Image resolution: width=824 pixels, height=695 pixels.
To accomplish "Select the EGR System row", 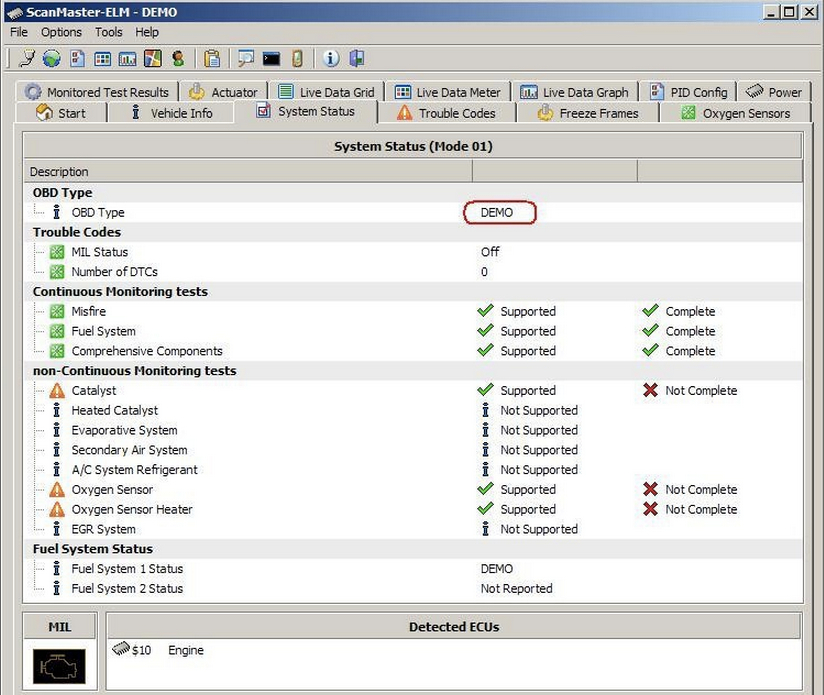I will 413,529.
